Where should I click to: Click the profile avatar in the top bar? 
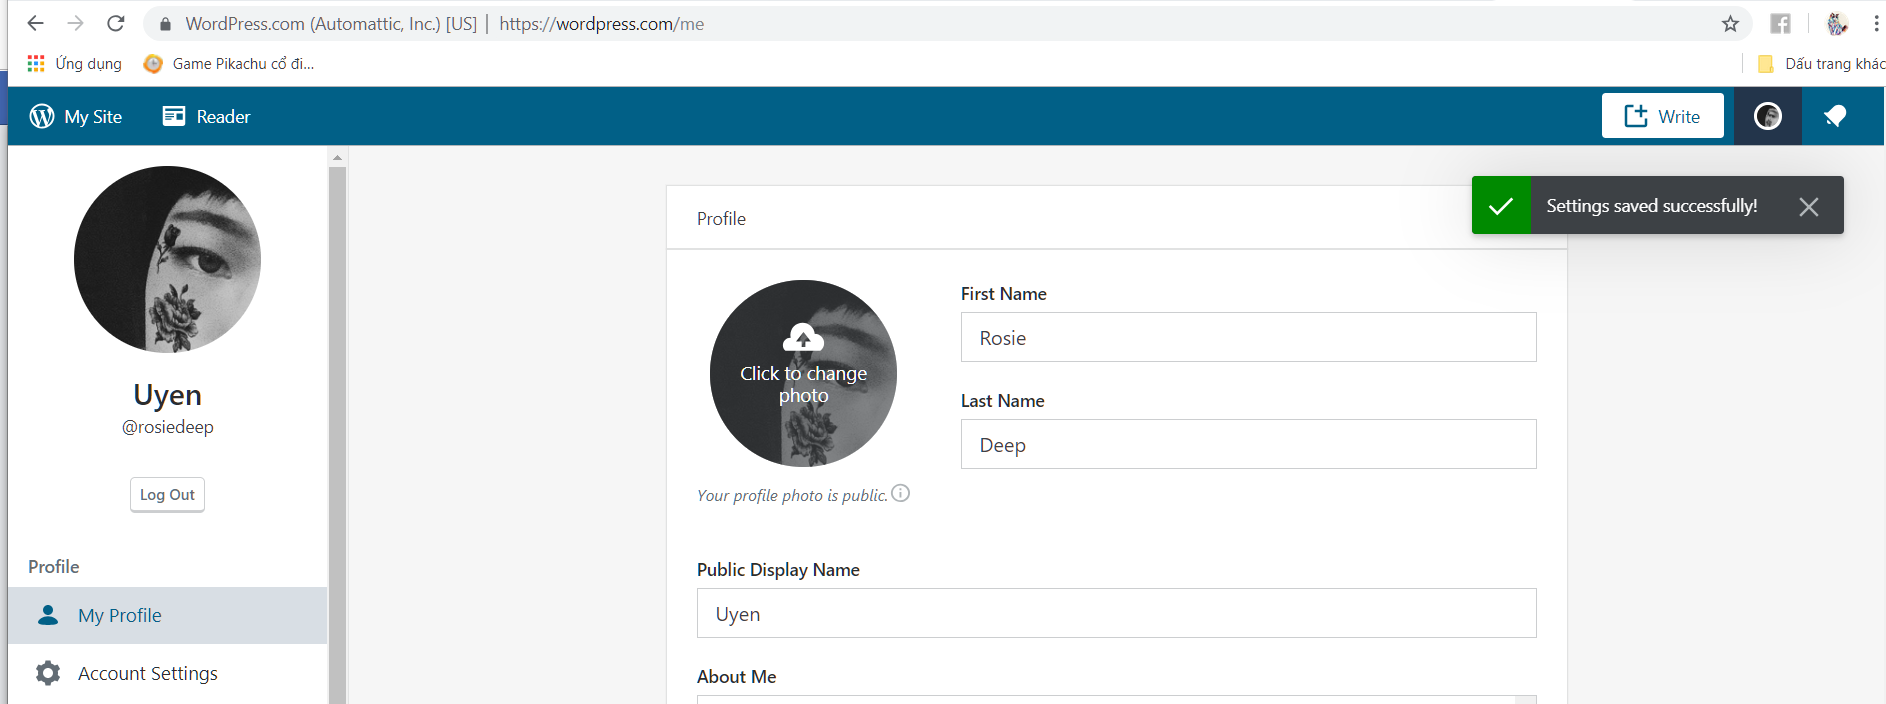click(1767, 116)
